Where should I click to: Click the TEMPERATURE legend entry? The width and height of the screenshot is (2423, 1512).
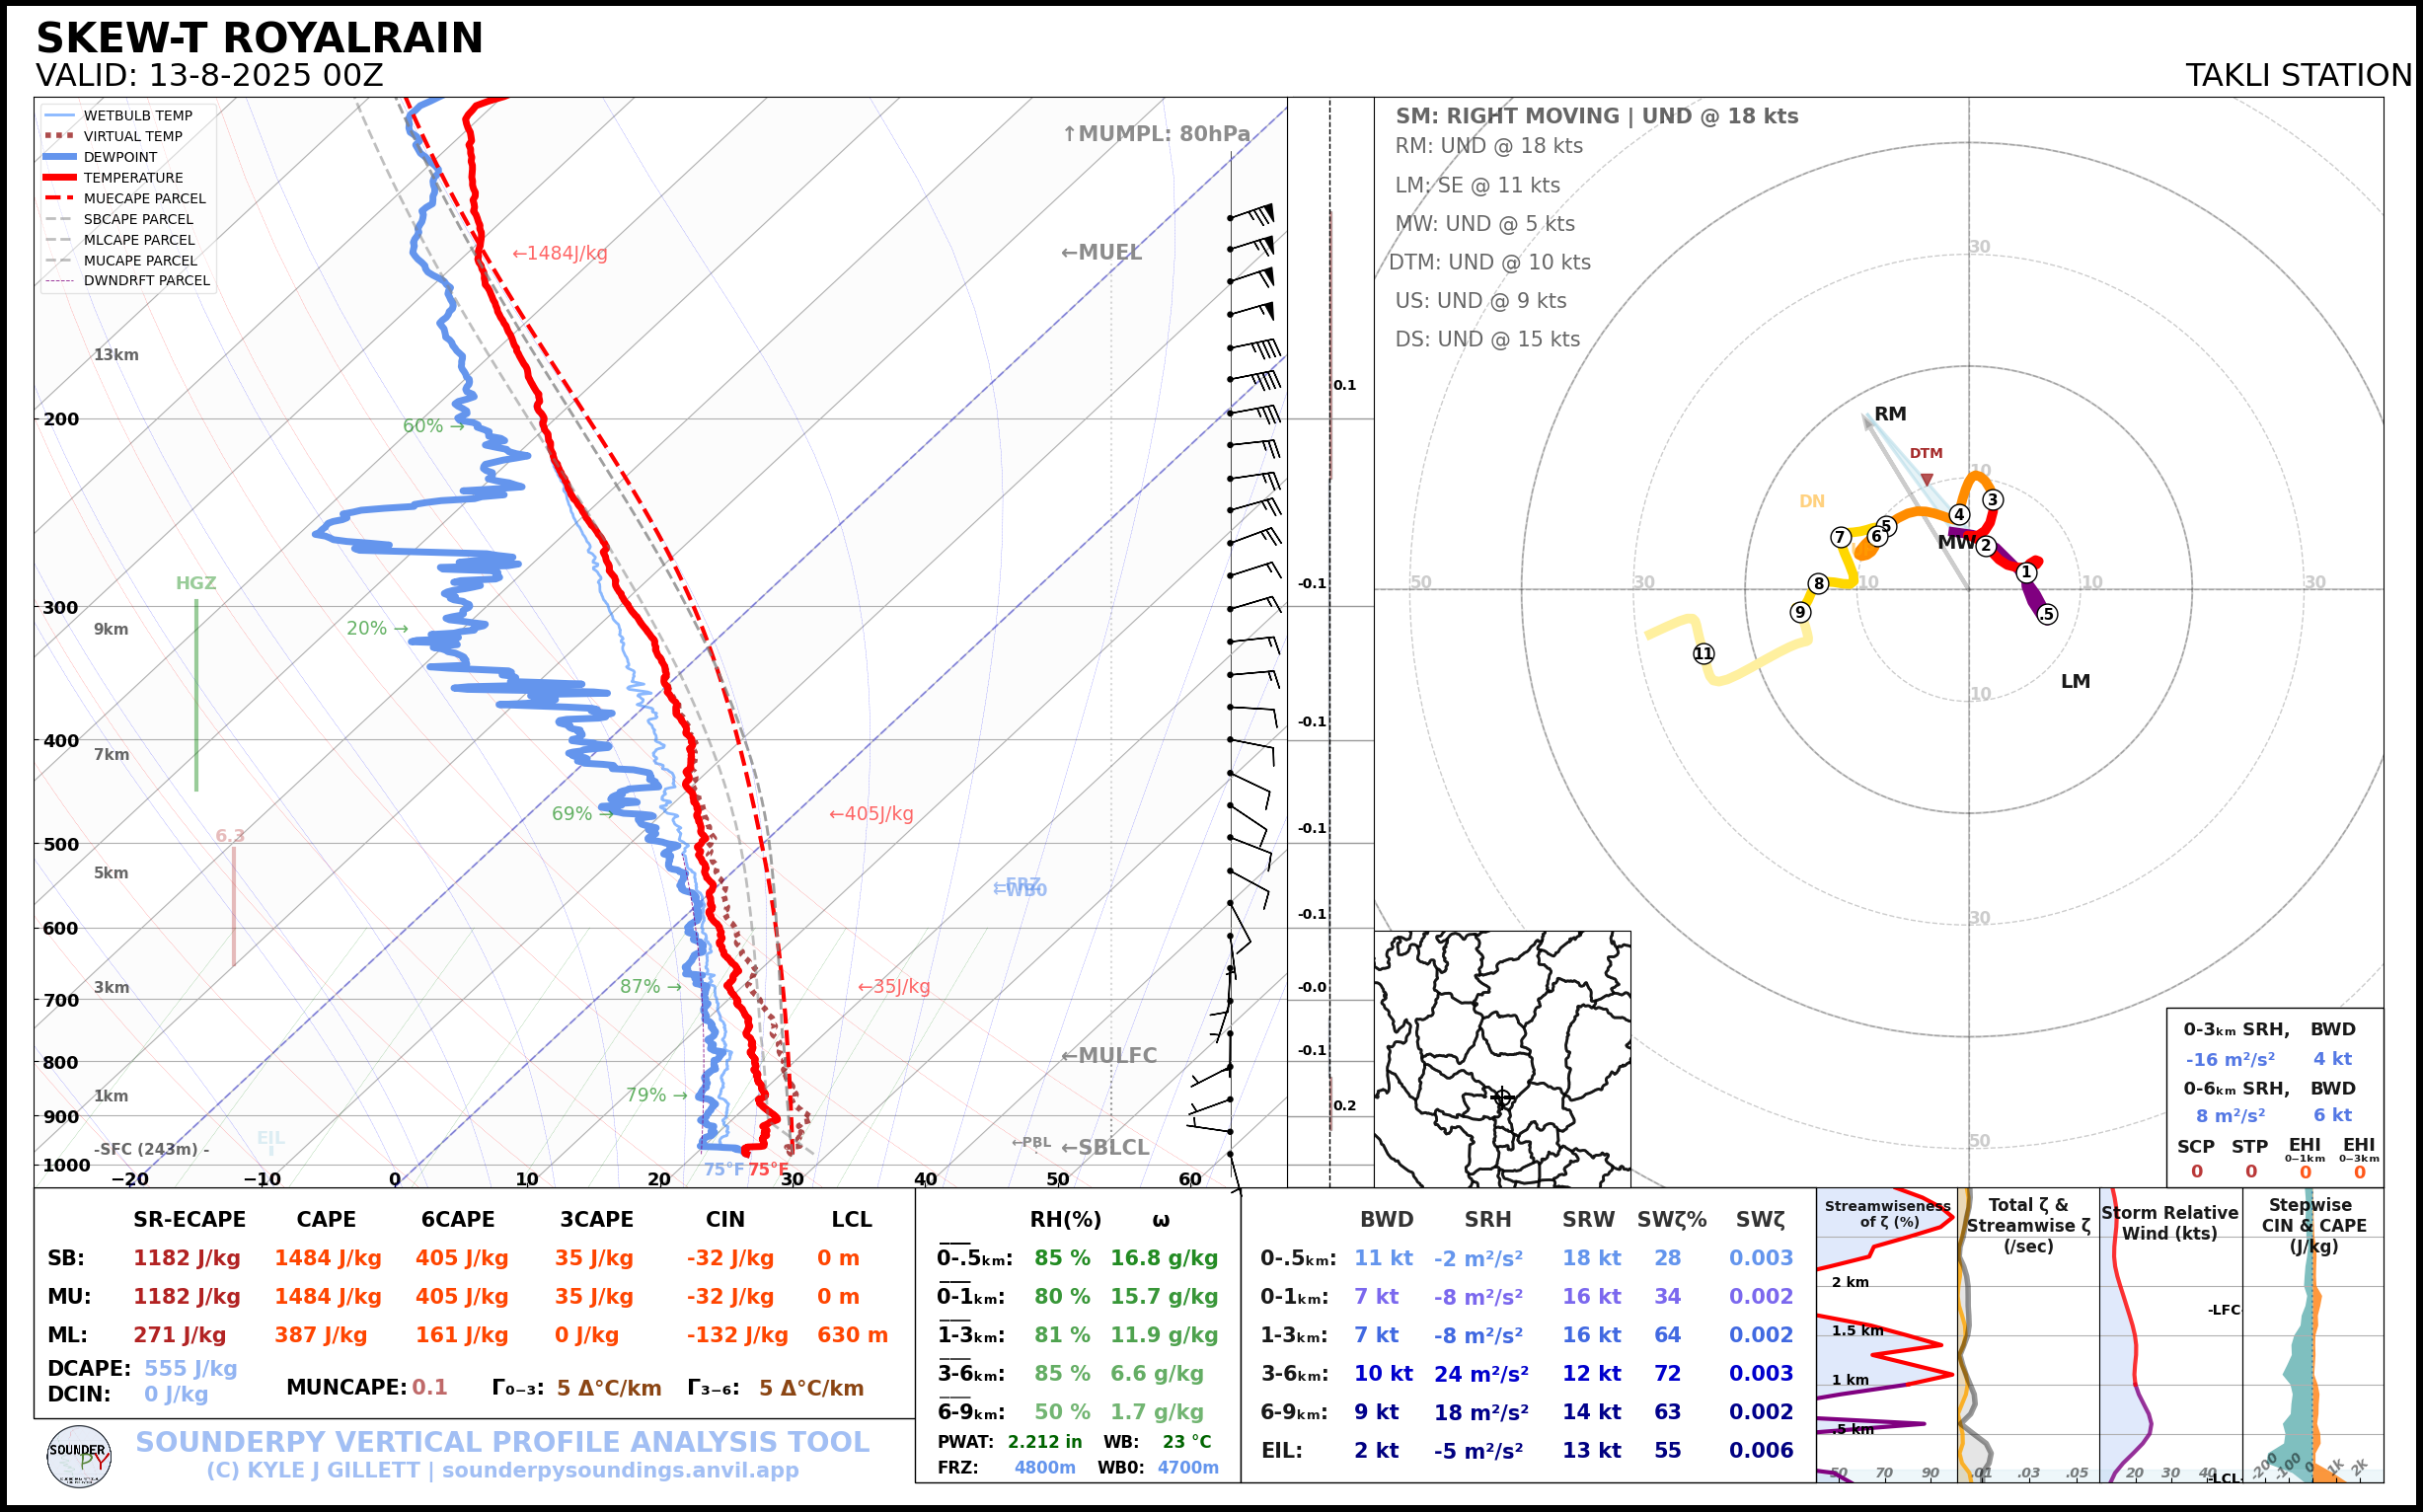click(x=133, y=178)
